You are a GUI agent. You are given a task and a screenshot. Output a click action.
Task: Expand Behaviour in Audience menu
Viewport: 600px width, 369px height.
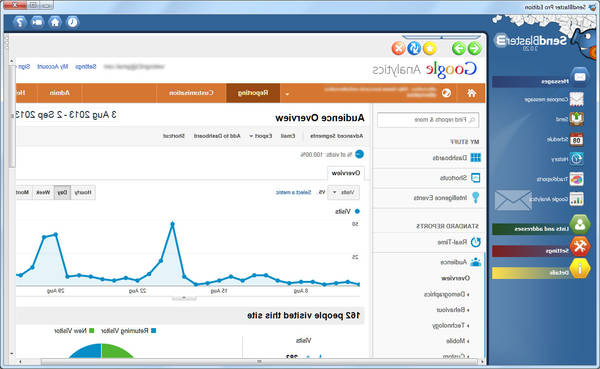(x=453, y=310)
